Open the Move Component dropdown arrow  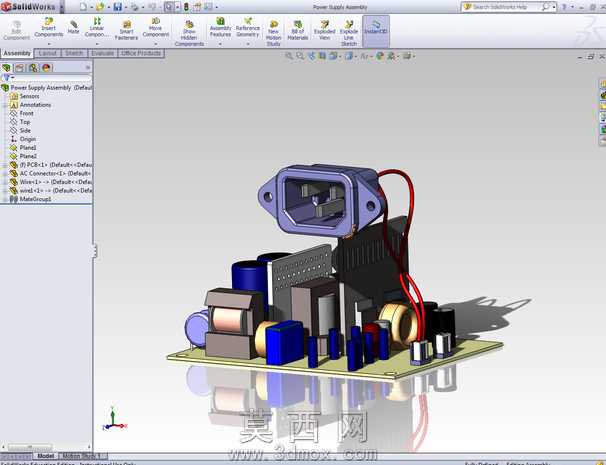pyautogui.click(x=156, y=44)
